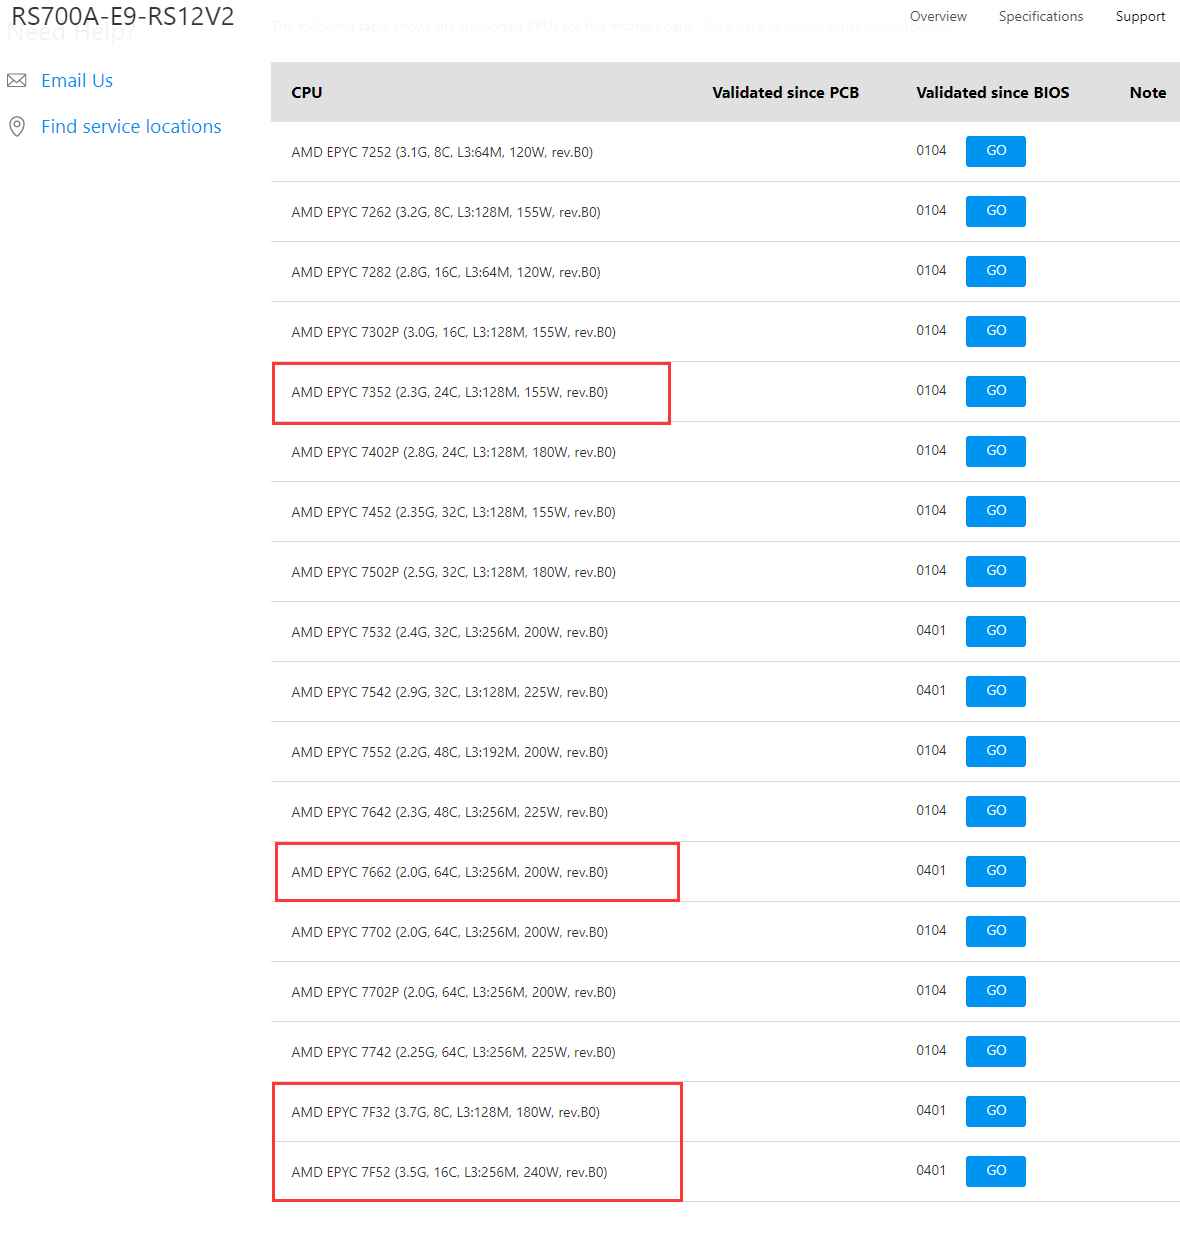Select the AMD EPYC 7282 CPU name

pyautogui.click(x=446, y=272)
